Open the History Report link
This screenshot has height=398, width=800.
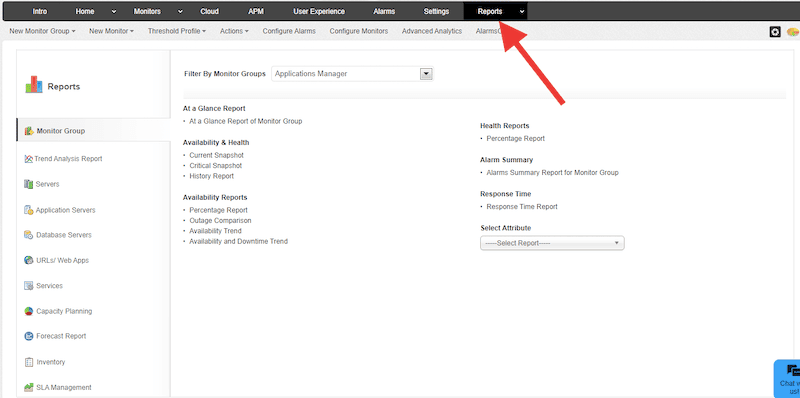click(211, 176)
